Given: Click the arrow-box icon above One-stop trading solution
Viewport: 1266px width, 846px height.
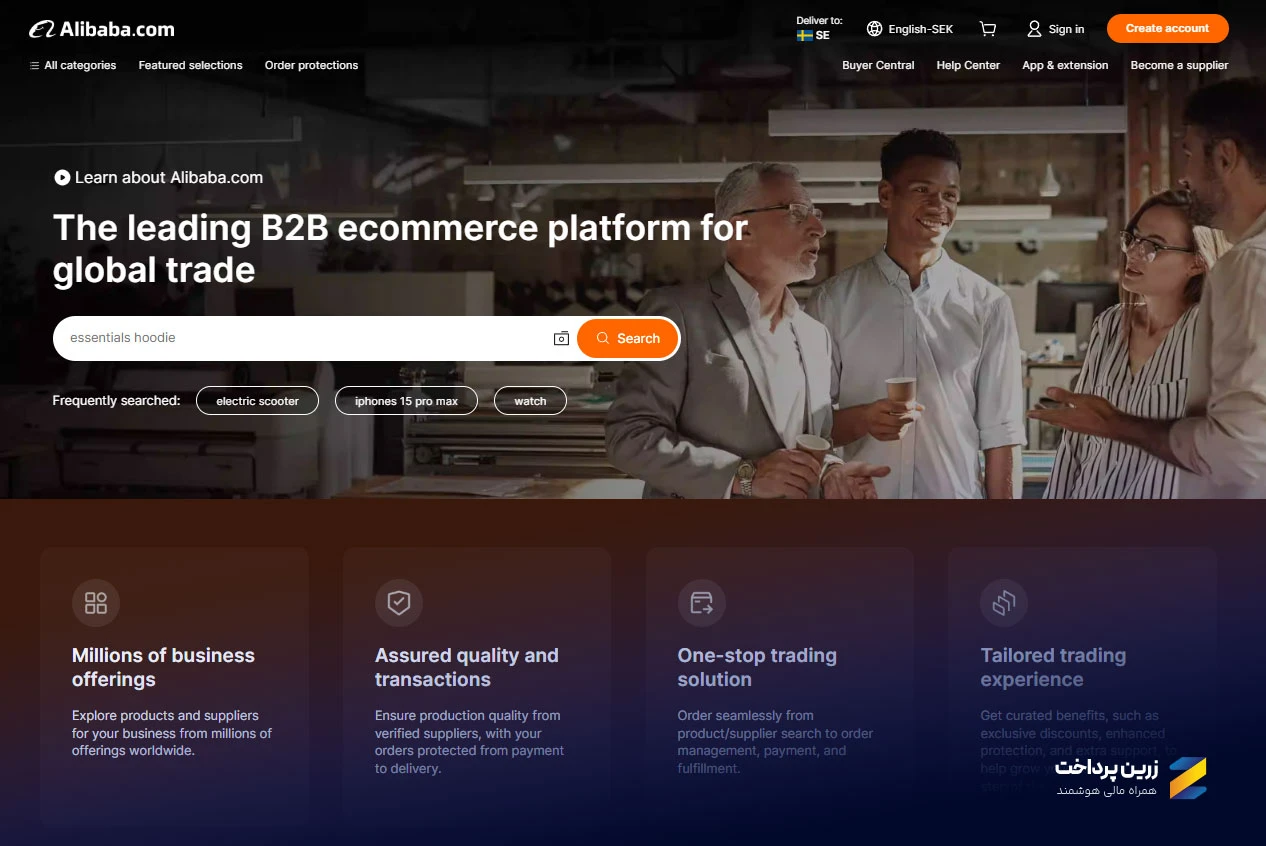Looking at the screenshot, I should click(x=701, y=603).
